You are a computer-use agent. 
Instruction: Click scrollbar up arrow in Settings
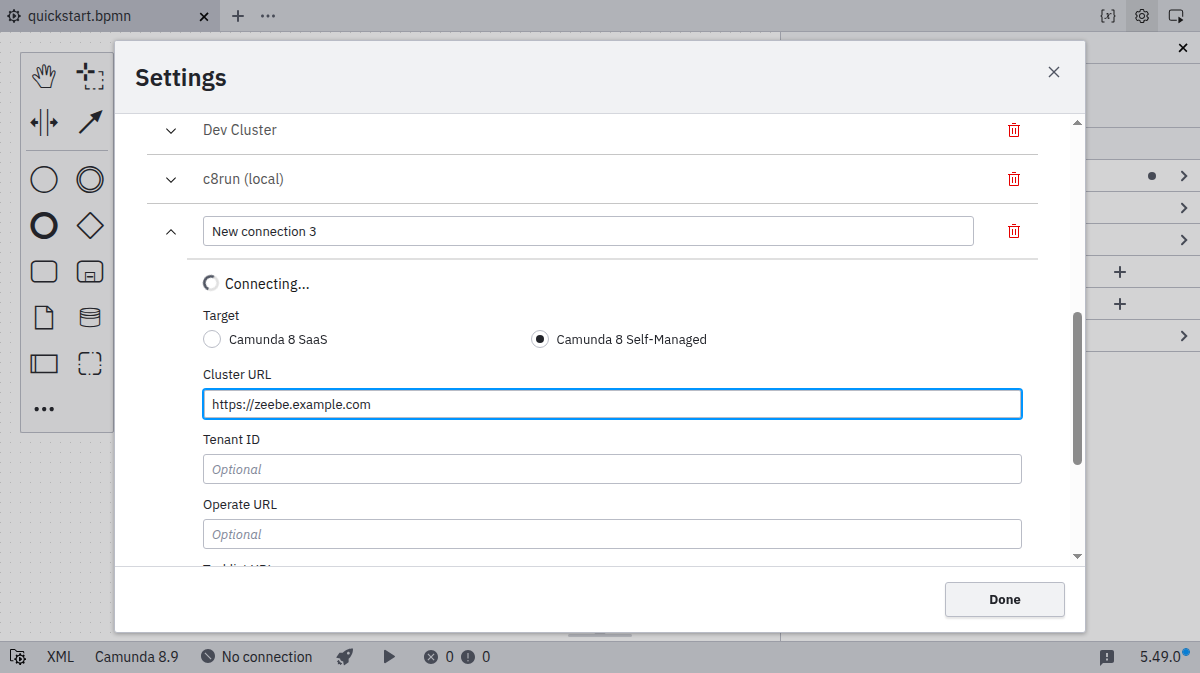coord(1077,122)
